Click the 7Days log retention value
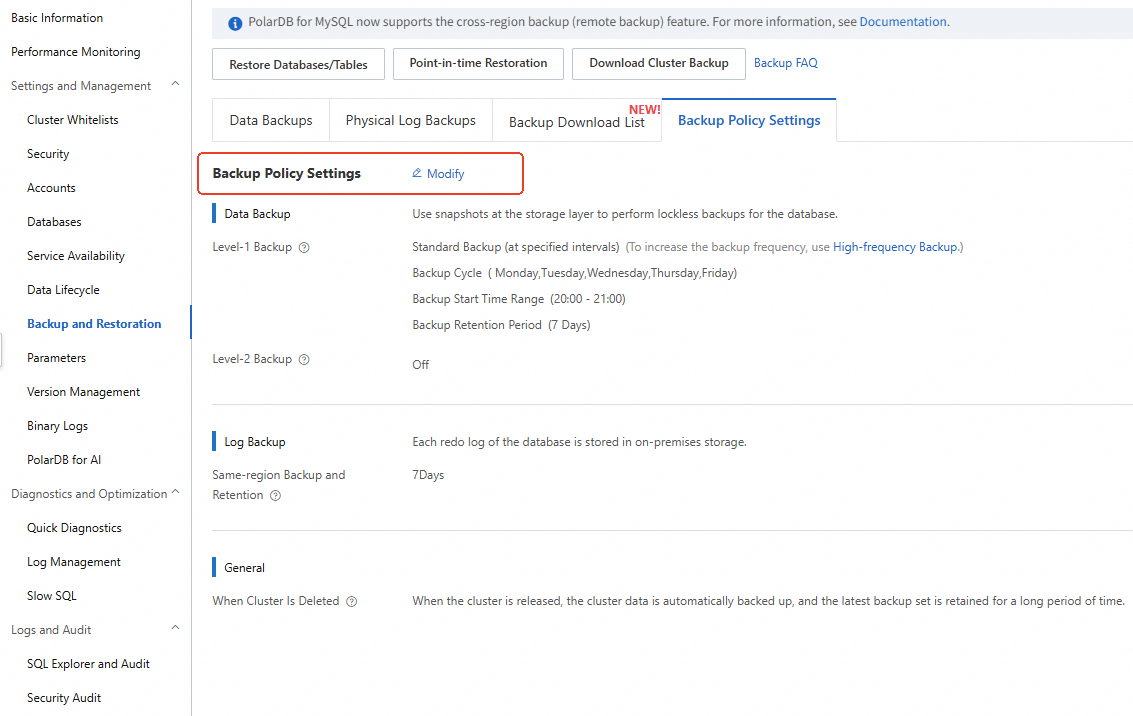This screenshot has height=716, width=1133. tap(428, 475)
